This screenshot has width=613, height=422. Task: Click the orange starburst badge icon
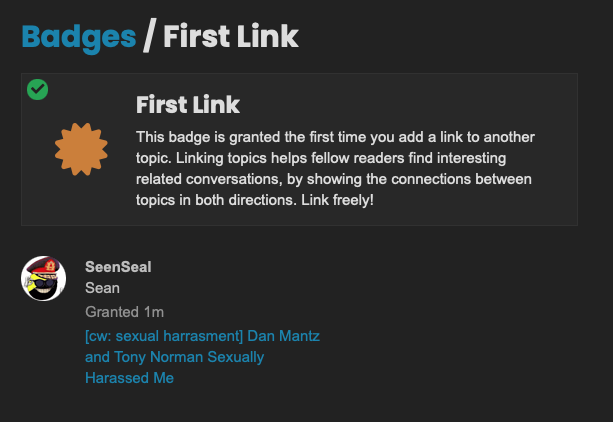81,150
